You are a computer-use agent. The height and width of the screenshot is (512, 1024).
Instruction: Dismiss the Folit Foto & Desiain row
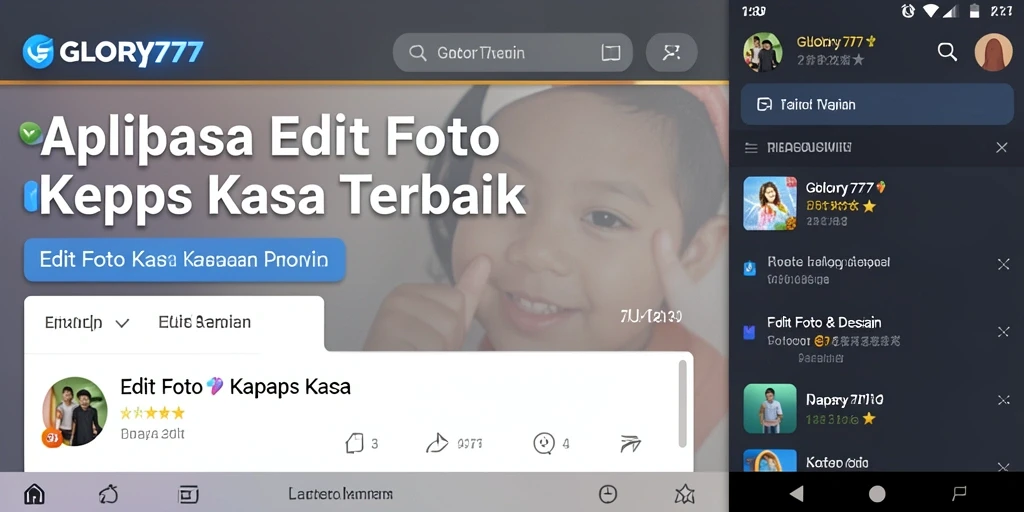coord(1004,332)
